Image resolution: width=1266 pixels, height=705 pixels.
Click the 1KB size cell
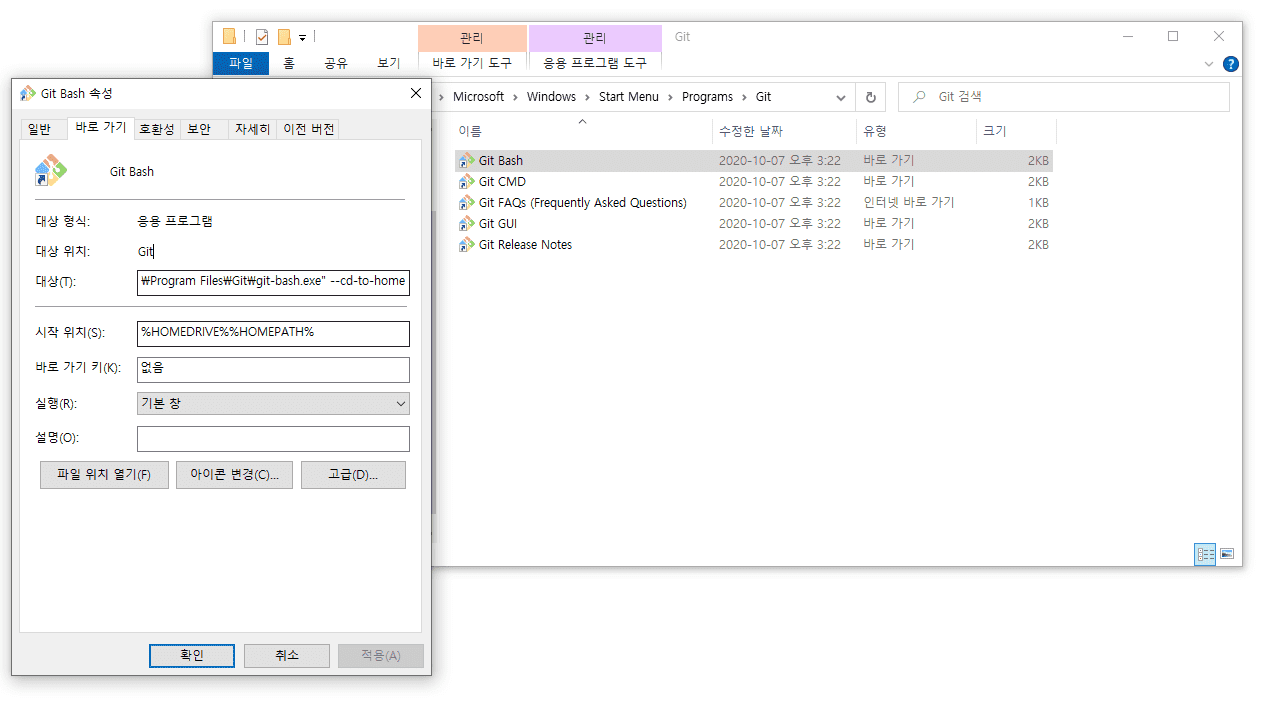1038,203
